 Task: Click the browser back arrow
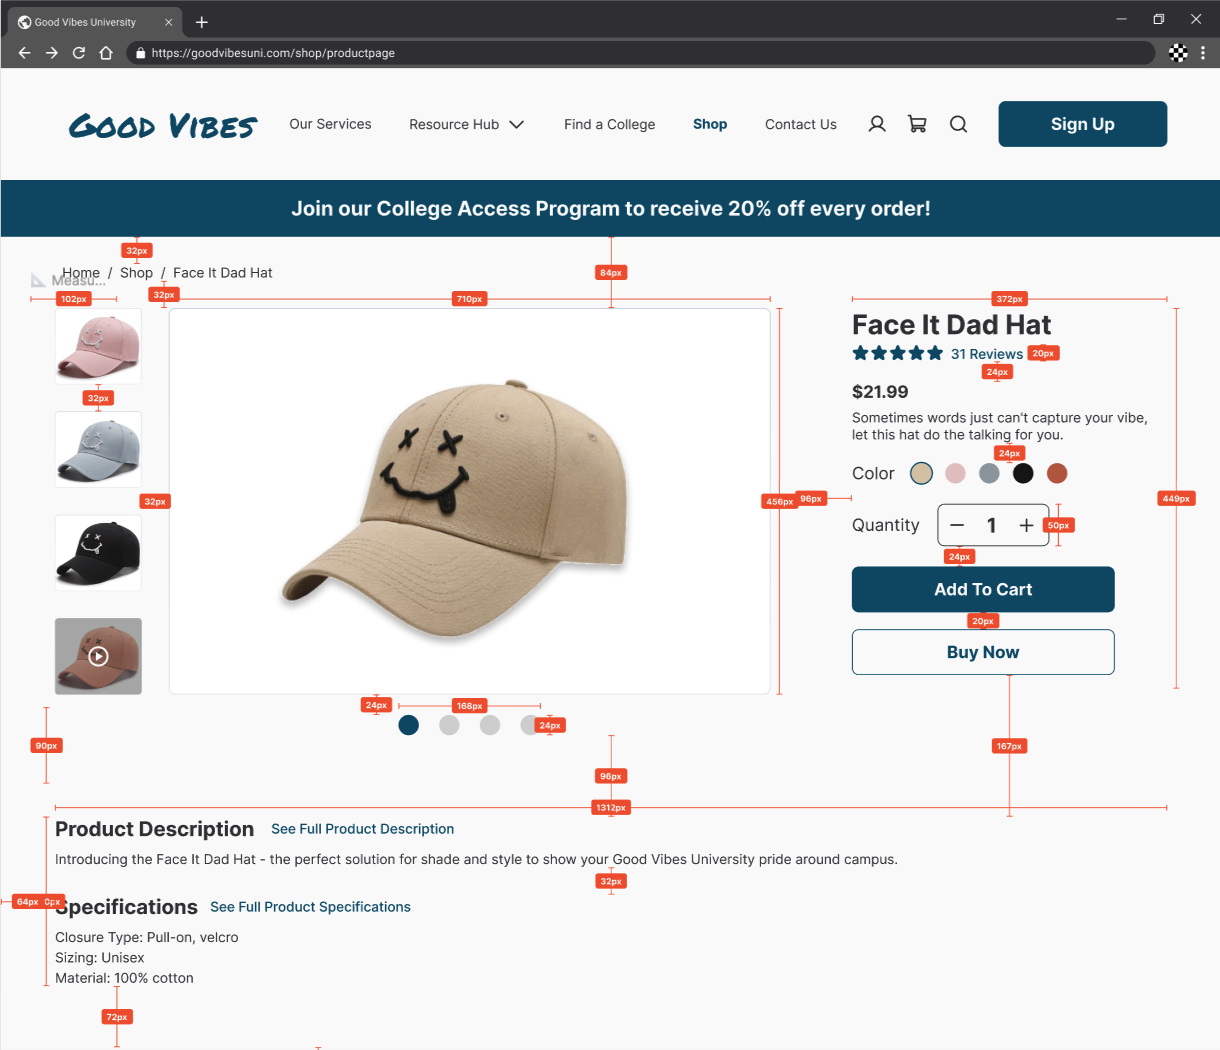tap(24, 53)
